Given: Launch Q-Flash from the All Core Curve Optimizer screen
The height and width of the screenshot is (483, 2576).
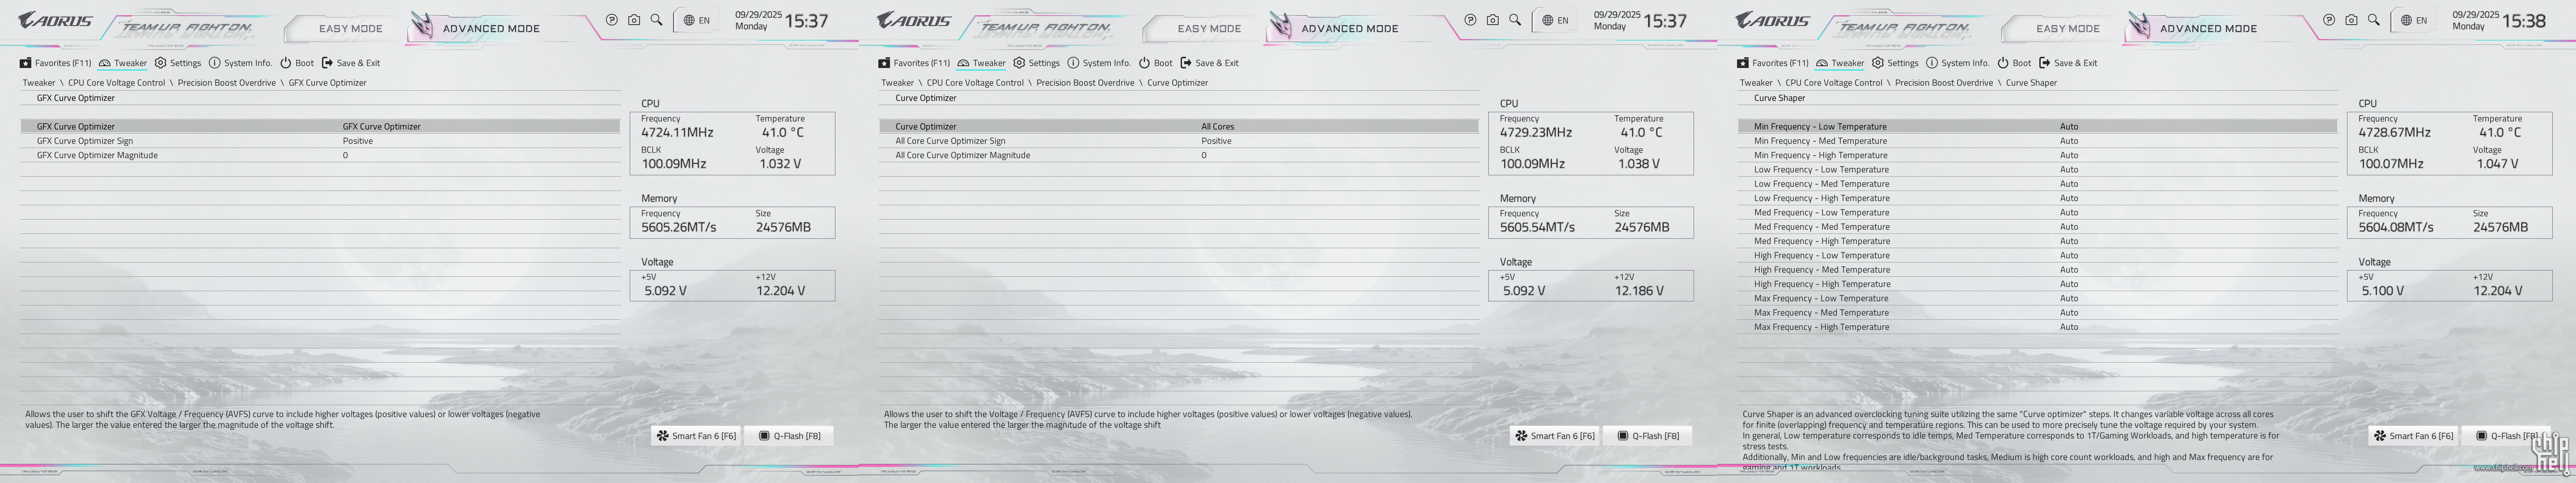Looking at the screenshot, I should tap(1649, 436).
